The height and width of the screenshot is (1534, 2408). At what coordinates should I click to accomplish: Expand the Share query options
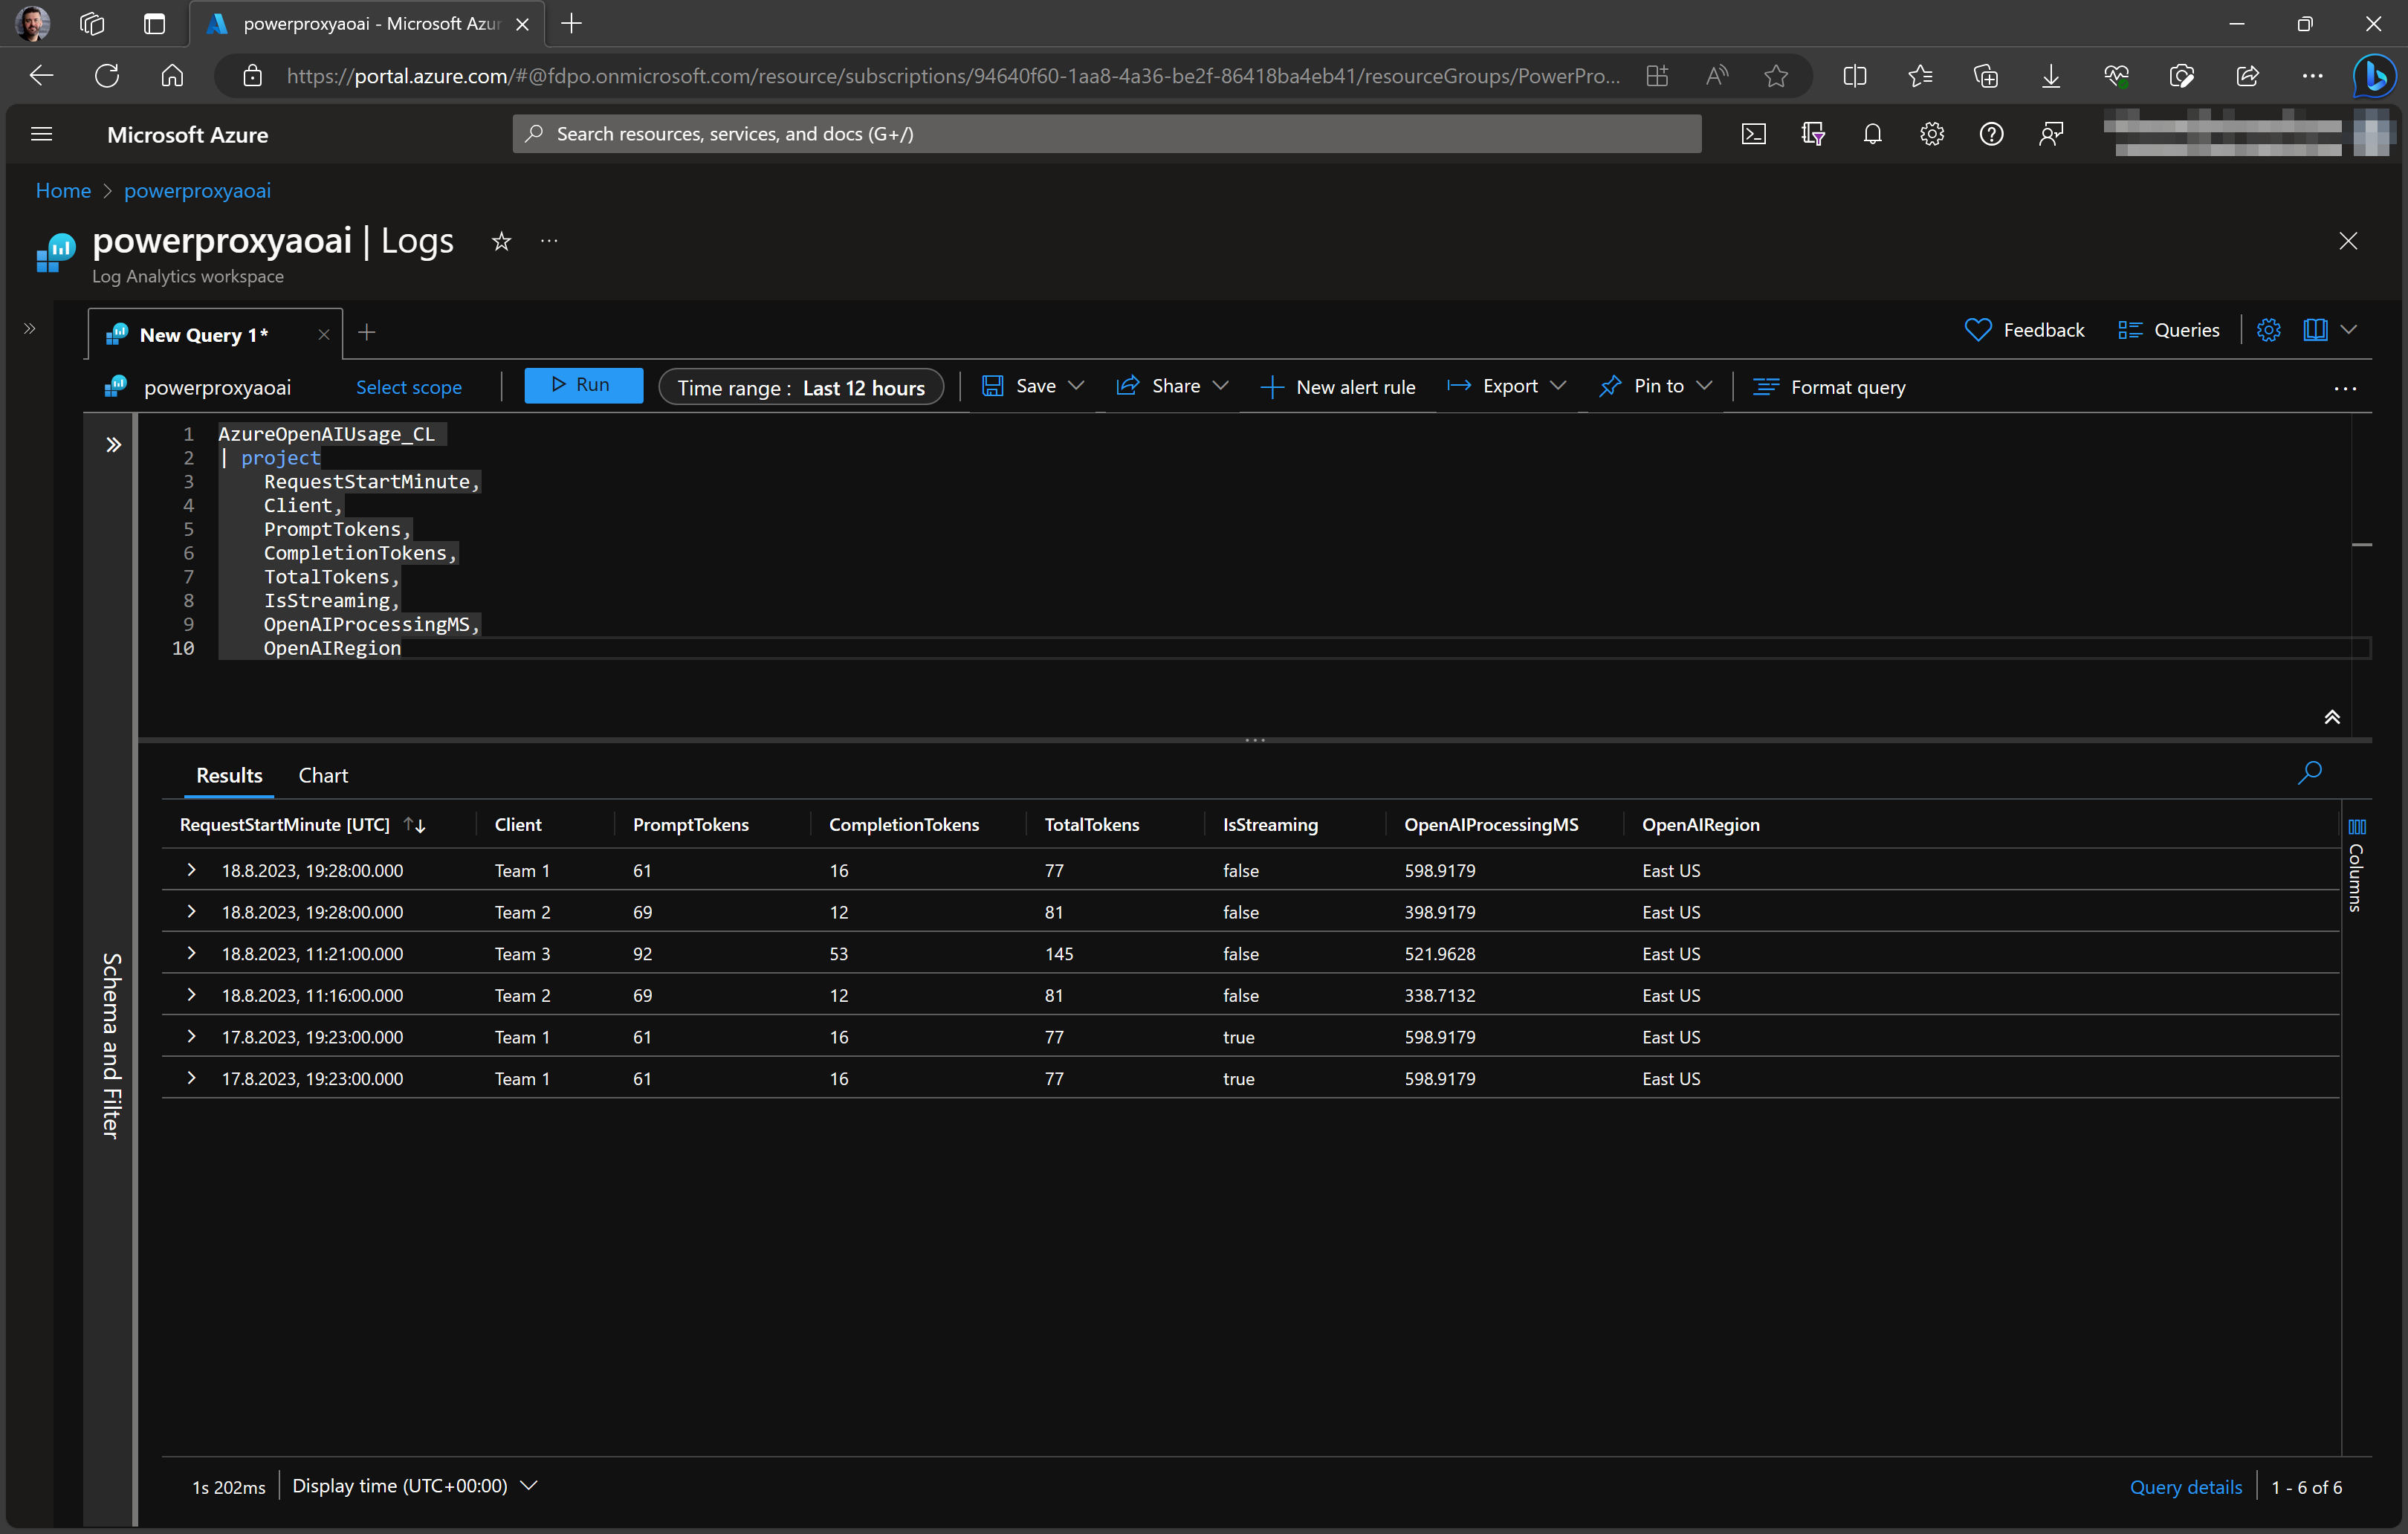pos(1218,388)
